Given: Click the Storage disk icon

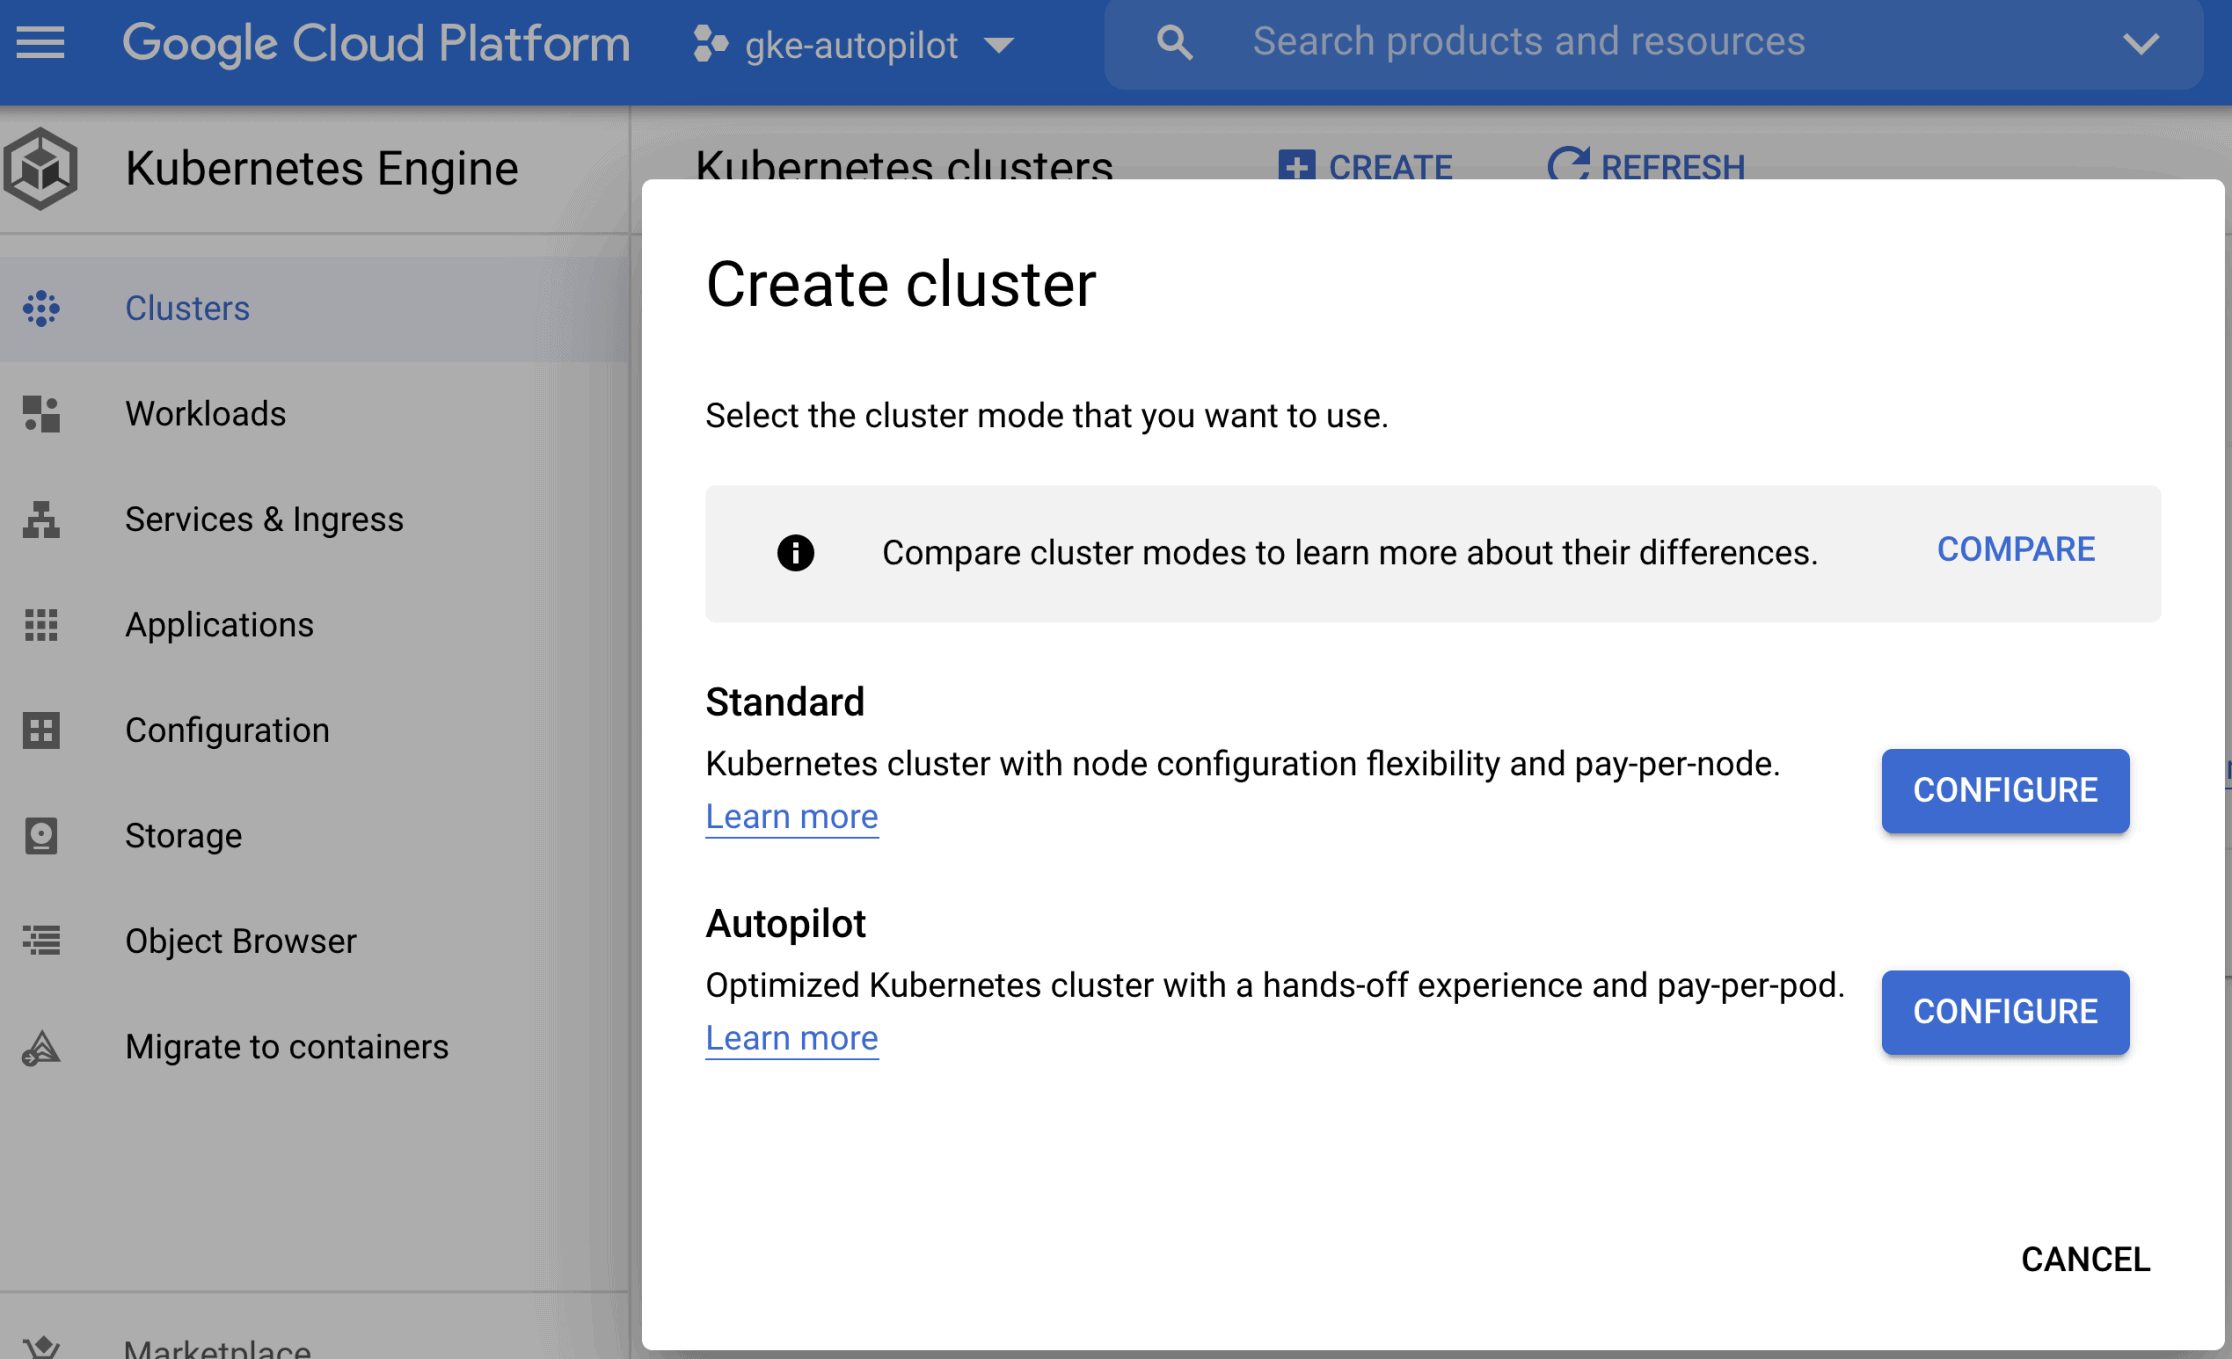Looking at the screenshot, I should point(41,835).
